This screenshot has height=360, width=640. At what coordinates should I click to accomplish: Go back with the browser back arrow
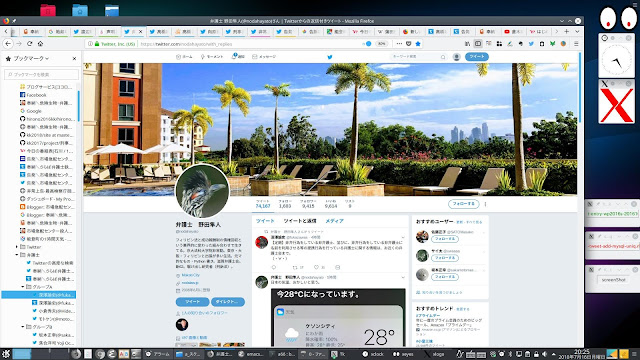(x=8, y=44)
